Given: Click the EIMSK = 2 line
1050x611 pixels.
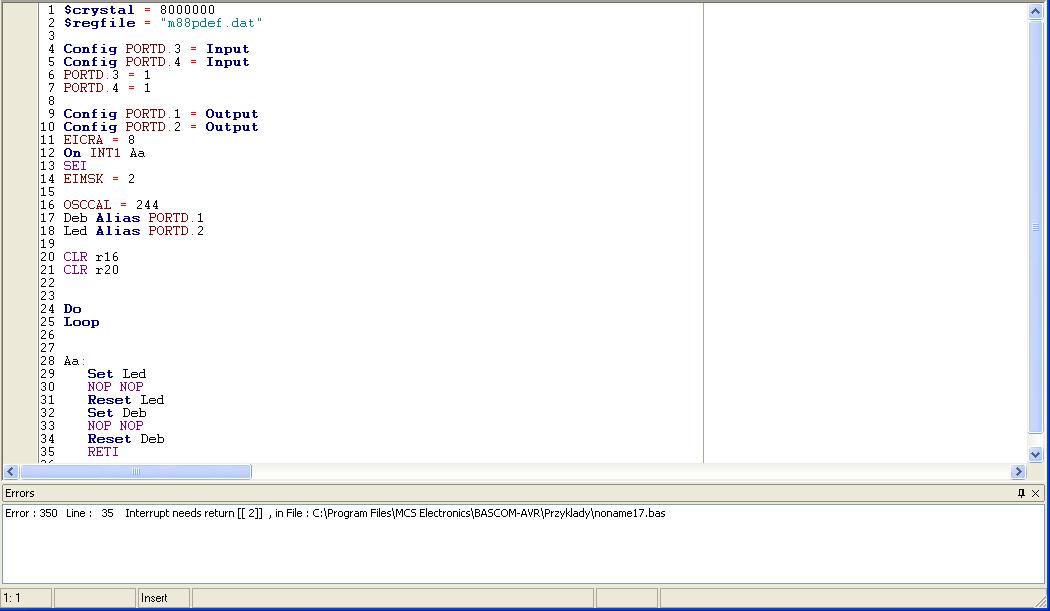Looking at the screenshot, I should [x=99, y=179].
